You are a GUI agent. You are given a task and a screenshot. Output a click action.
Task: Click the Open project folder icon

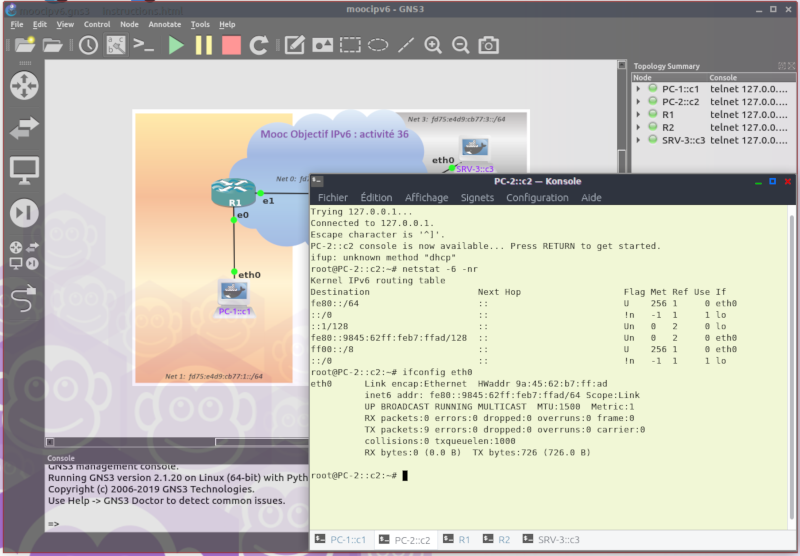[52, 45]
